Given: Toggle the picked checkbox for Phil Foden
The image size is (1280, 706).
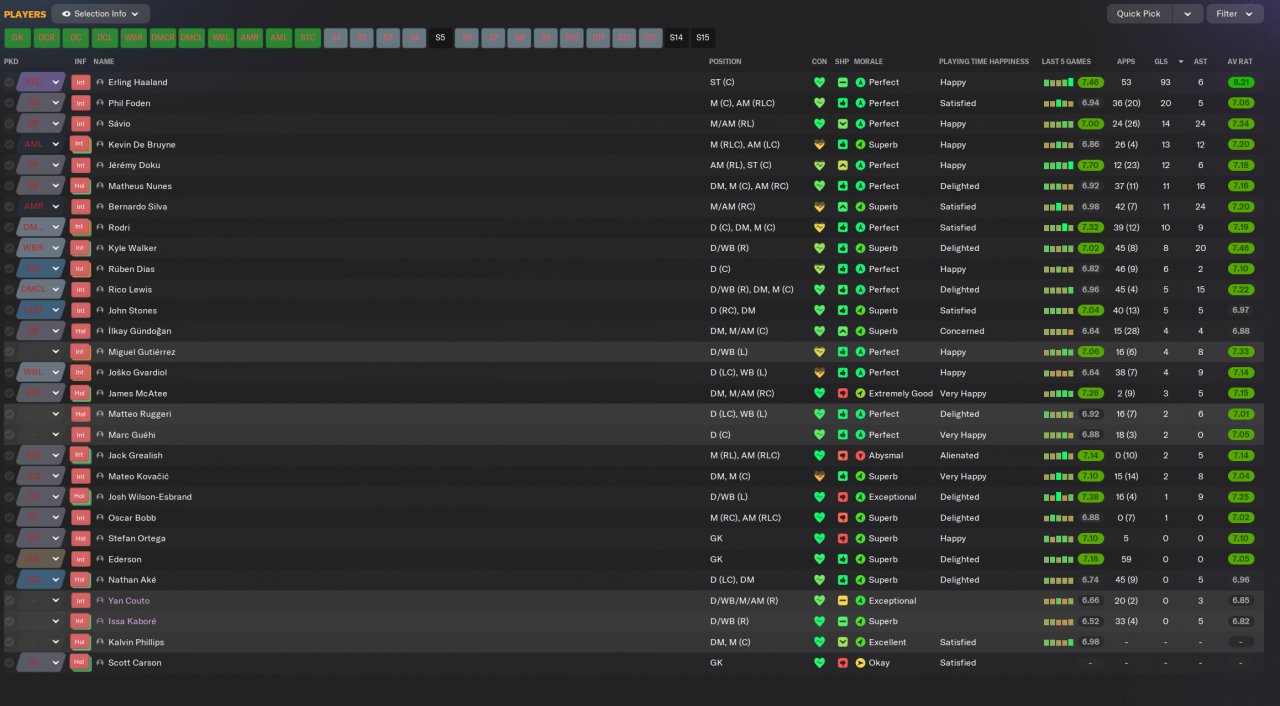Looking at the screenshot, I should 9,103.
